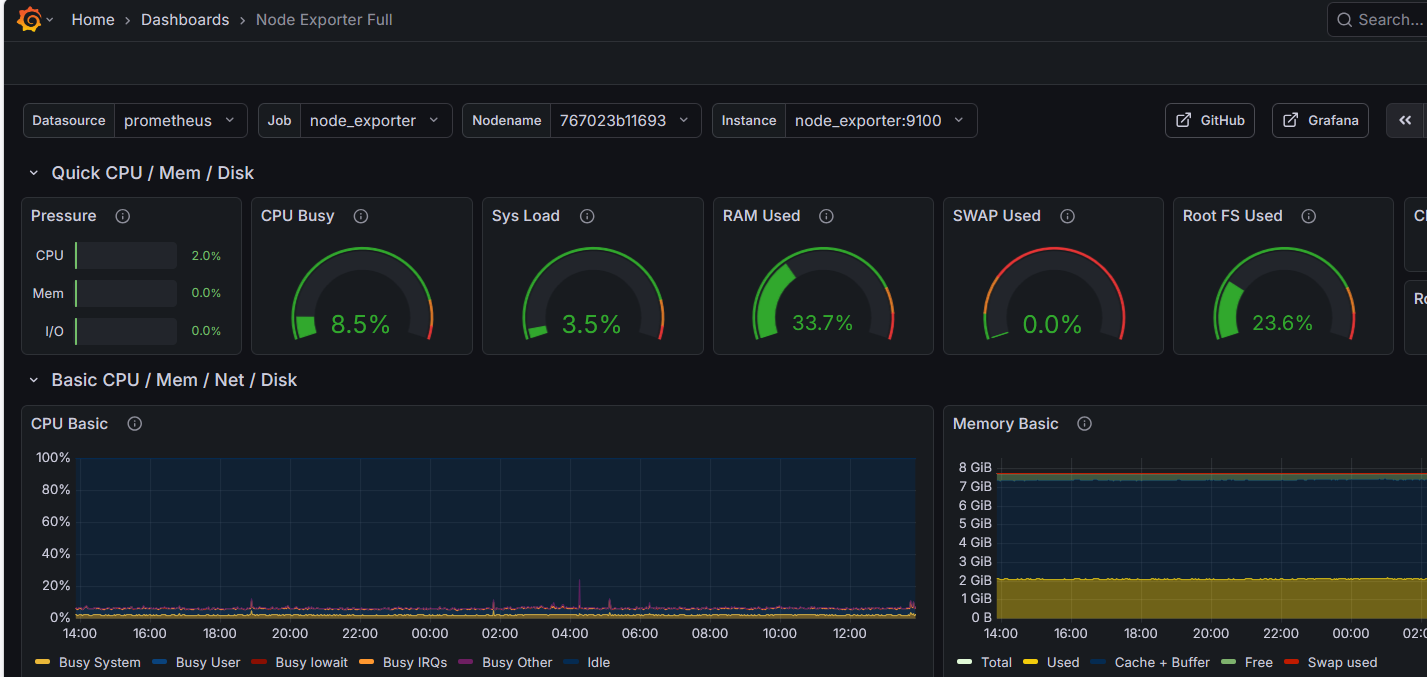Click the Sys Load info icon
The width and height of the screenshot is (1427, 677).
587,216
